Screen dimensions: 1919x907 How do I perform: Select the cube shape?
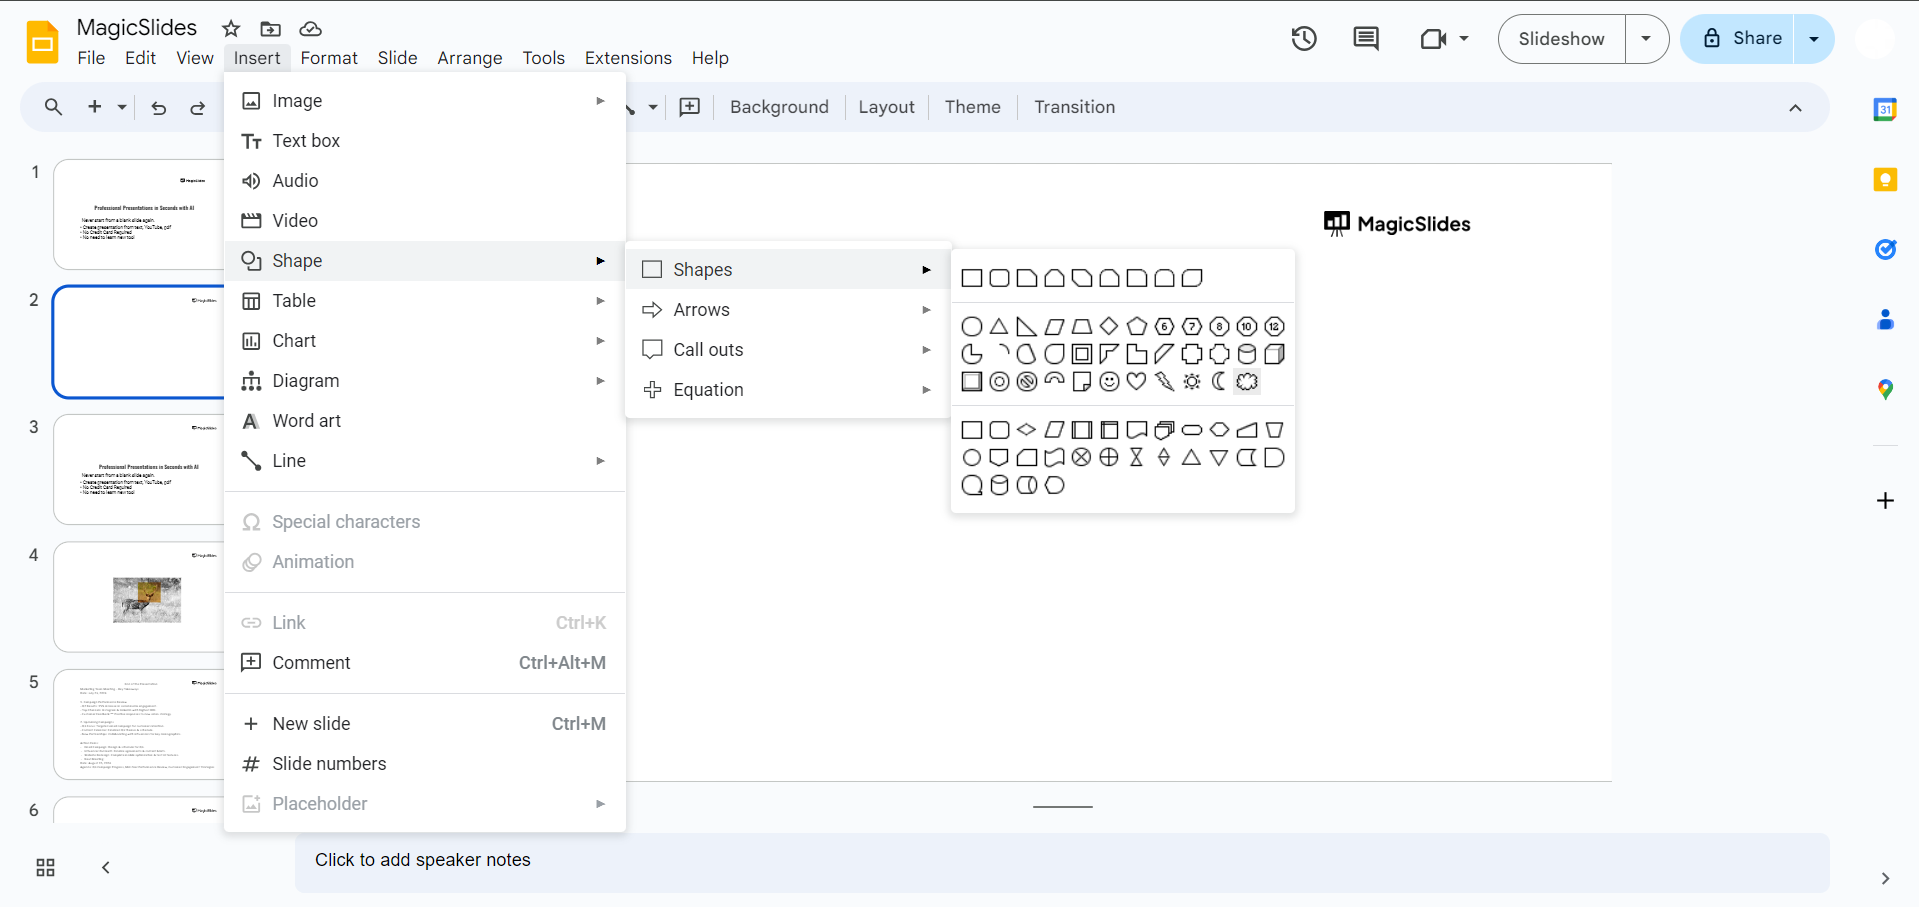point(1274,354)
